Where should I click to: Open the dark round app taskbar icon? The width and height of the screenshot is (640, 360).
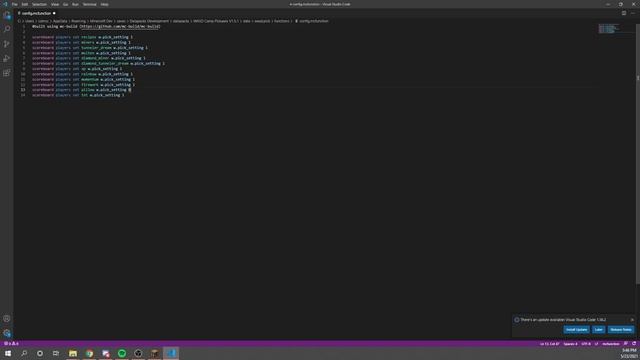(138, 353)
